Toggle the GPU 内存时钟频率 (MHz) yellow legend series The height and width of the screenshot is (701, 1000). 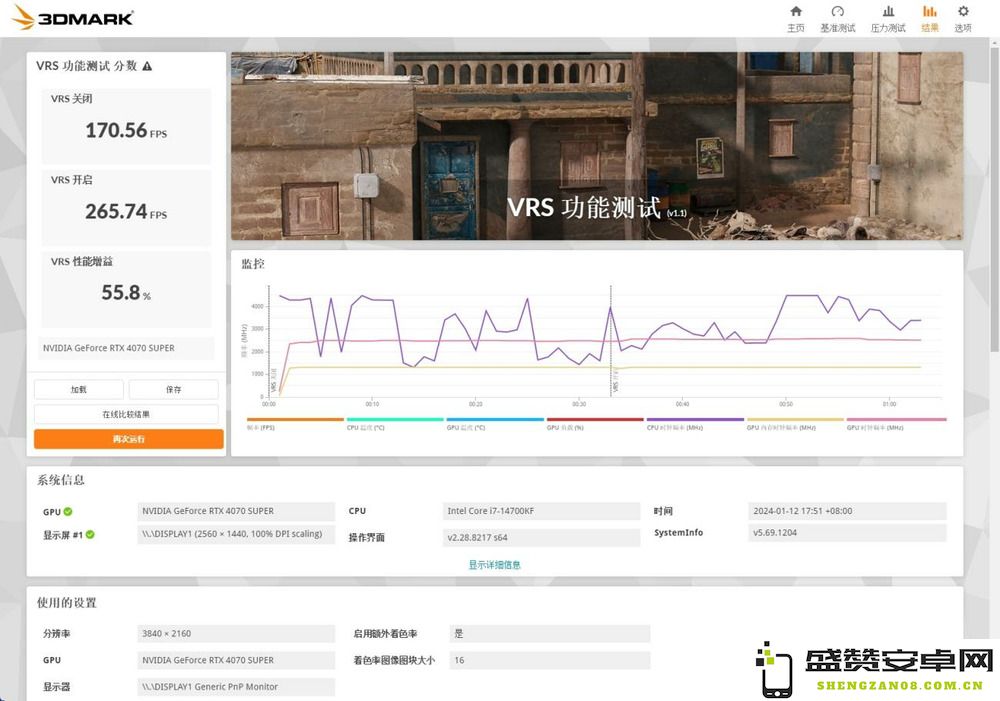795,424
